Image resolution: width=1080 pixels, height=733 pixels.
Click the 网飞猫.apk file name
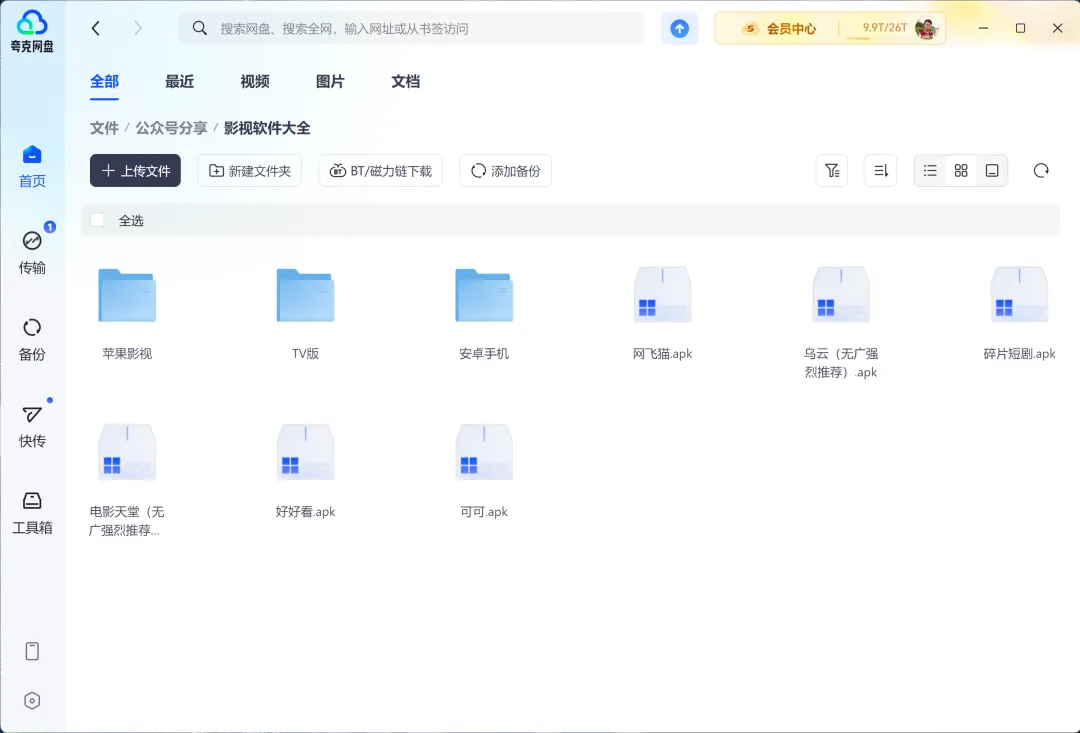663,353
